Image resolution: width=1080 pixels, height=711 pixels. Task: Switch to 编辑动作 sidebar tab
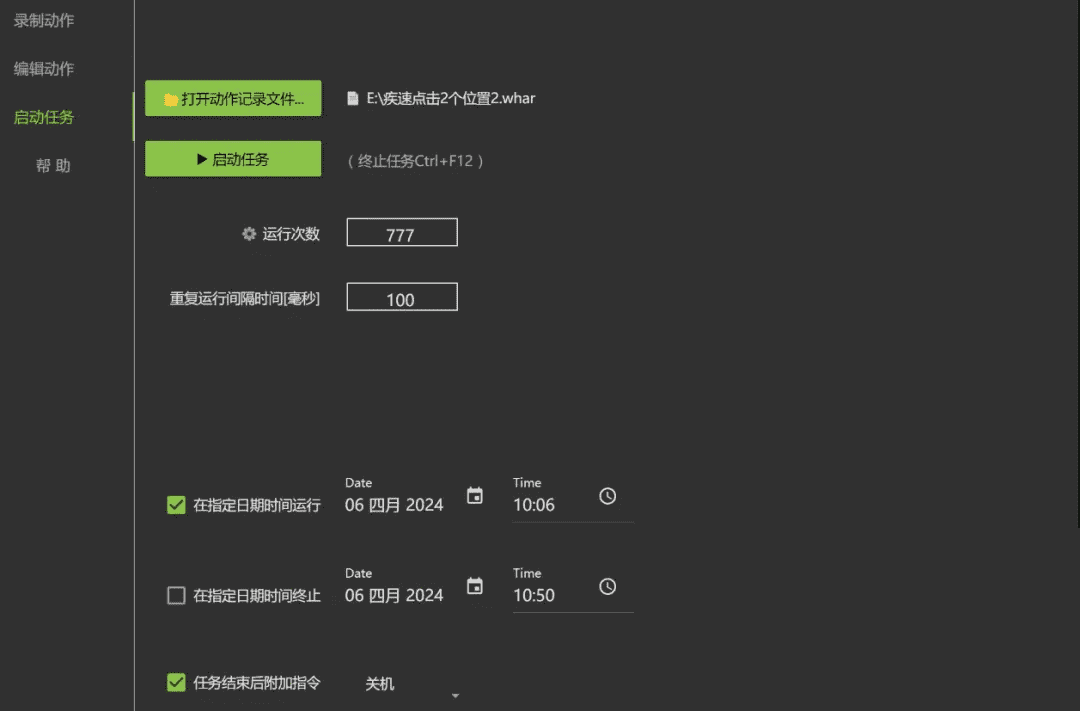44,69
